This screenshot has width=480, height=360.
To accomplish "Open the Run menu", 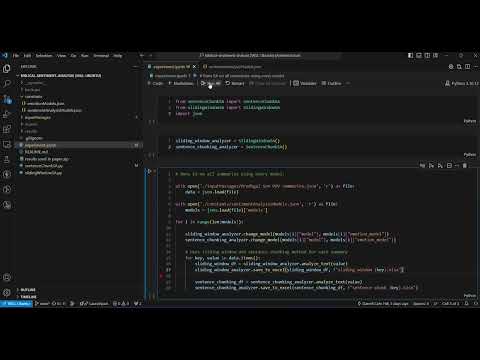I will [85, 56].
